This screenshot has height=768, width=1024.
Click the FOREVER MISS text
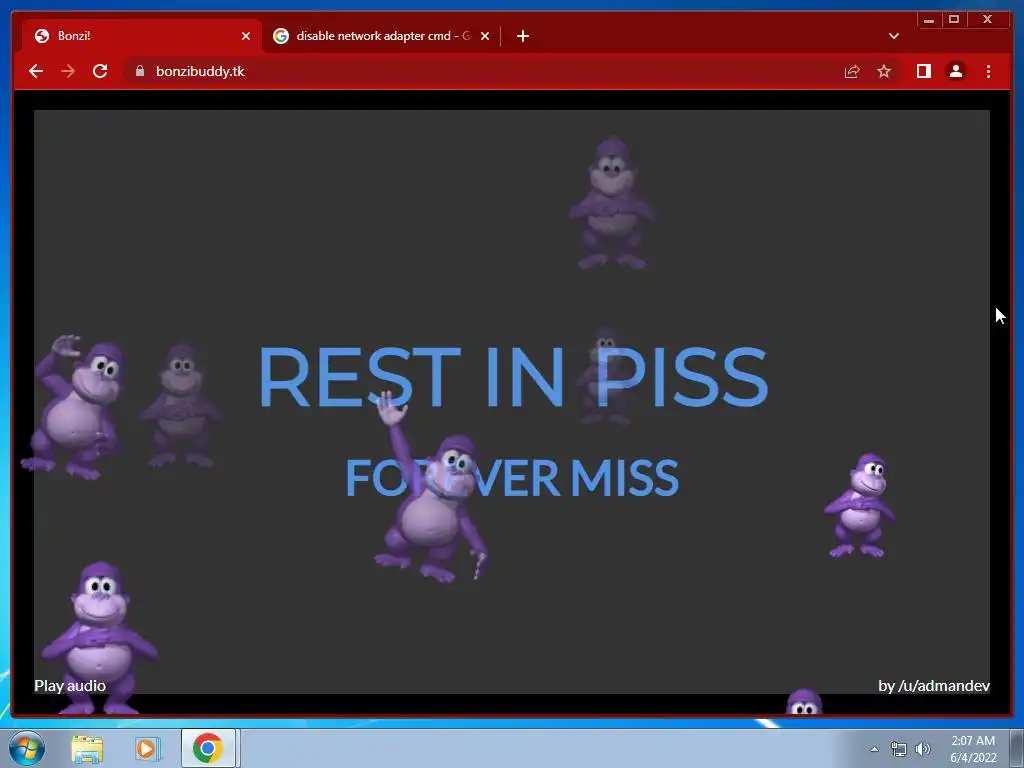(512, 478)
